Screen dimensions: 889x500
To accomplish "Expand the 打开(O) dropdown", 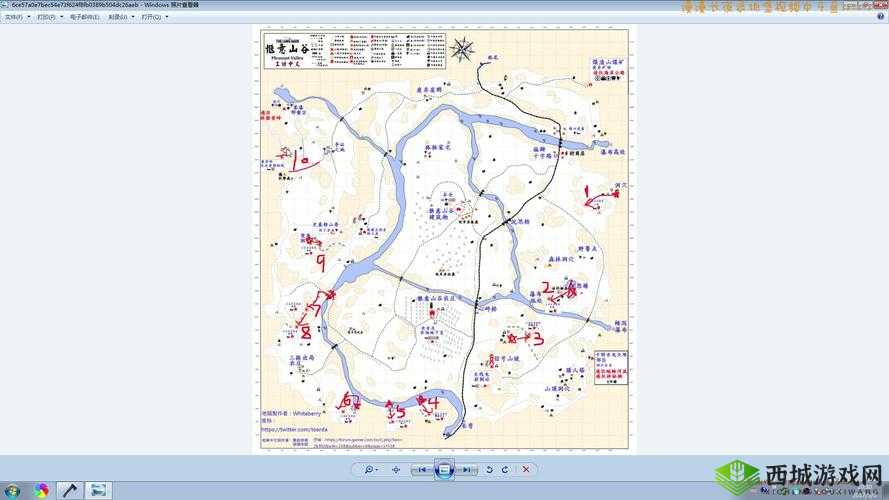I will (152, 17).
